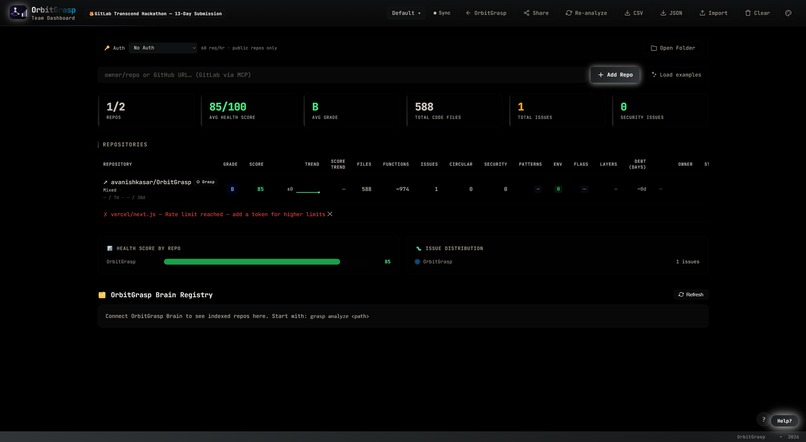Refresh the OrbitGrasp Brain Registry
Screen dimensions: 806x442
[691, 294]
